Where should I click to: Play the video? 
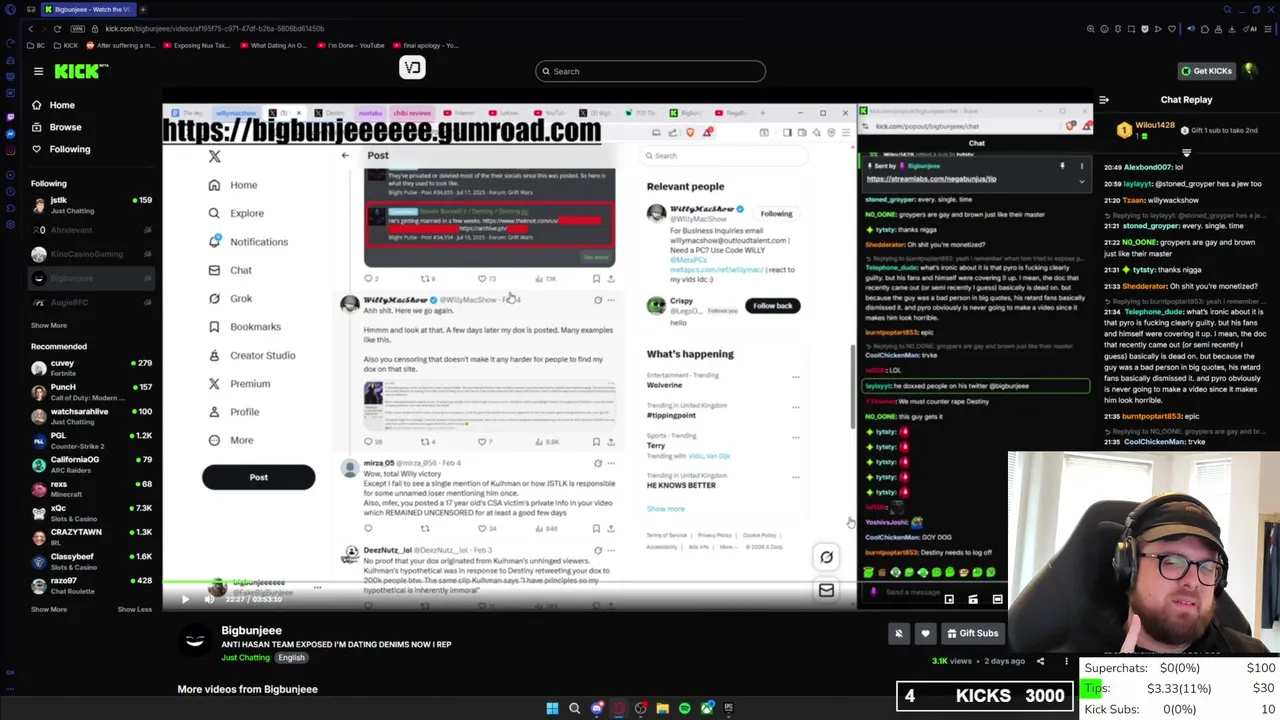click(185, 599)
